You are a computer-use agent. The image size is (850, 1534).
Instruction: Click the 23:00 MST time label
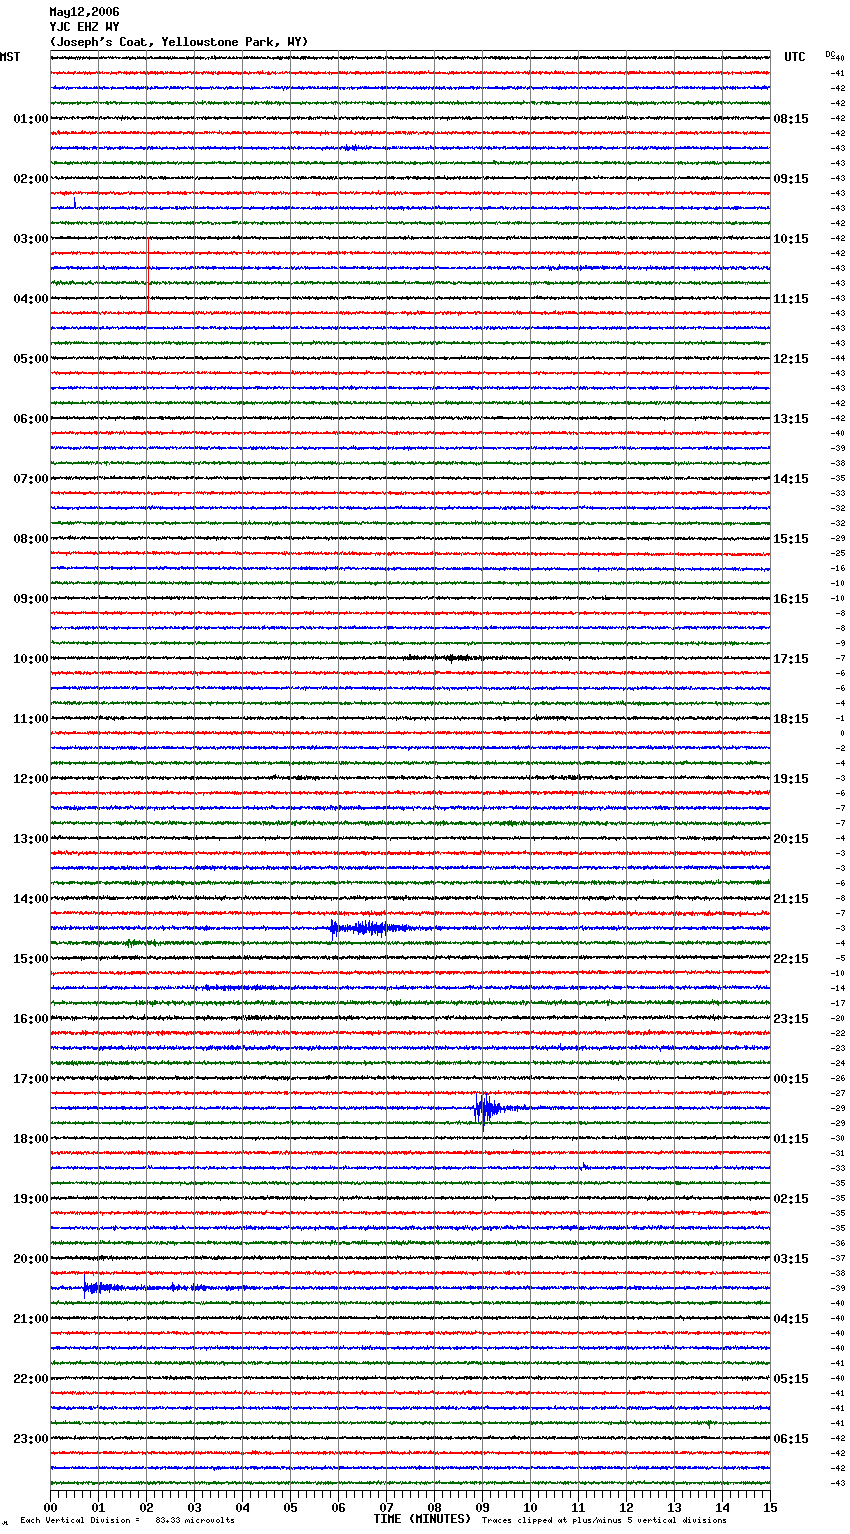click(30, 1439)
